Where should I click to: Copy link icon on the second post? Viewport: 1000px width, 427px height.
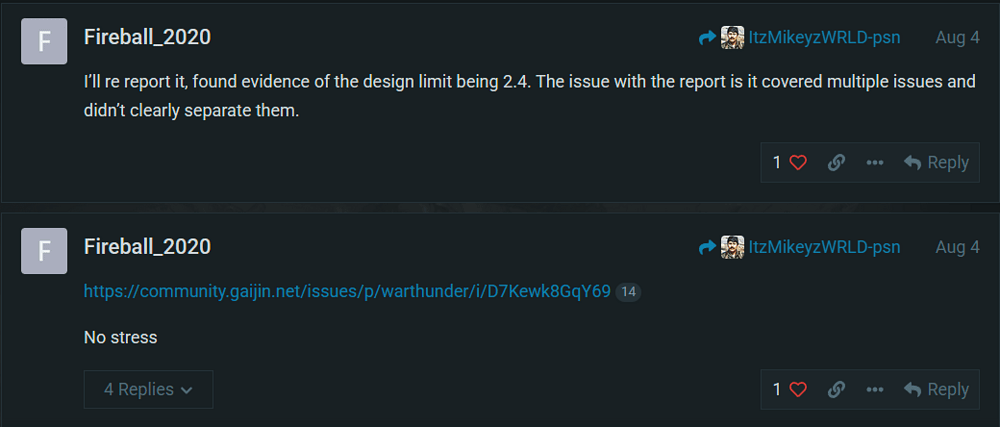coord(836,389)
